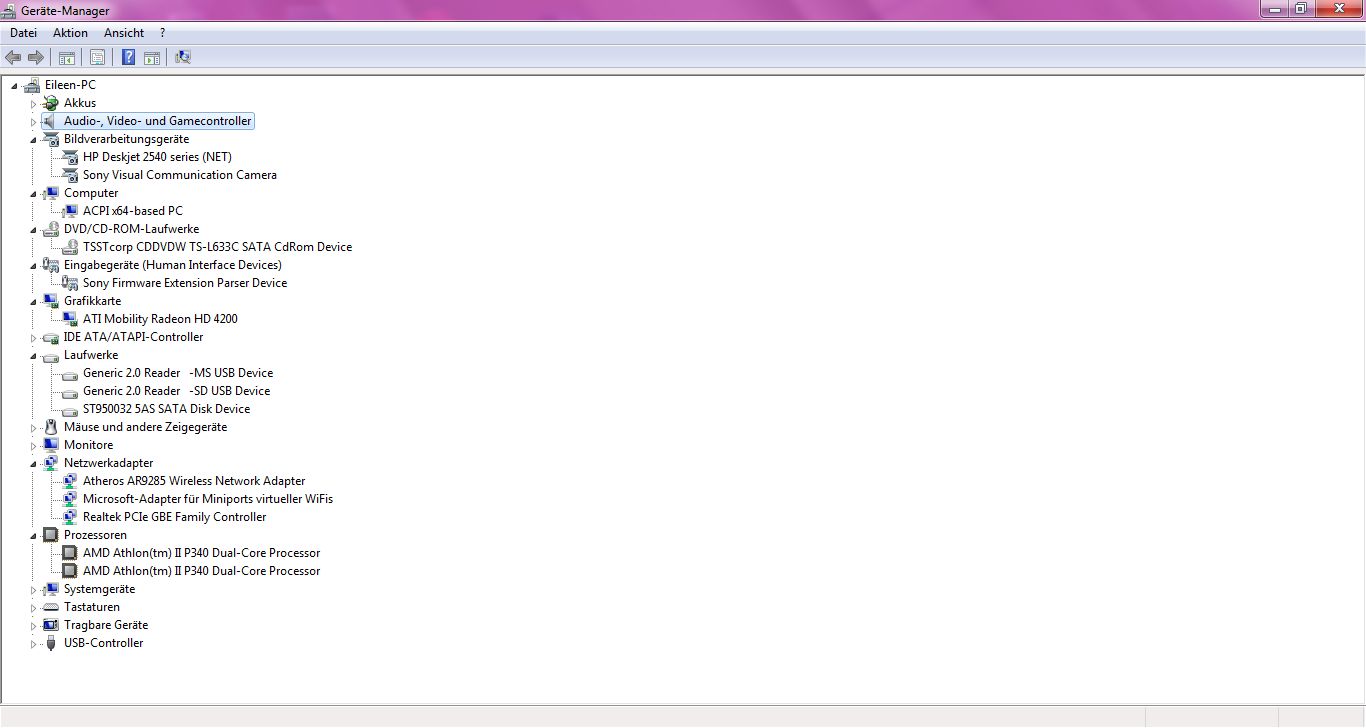Screen dimensions: 1366x728
Task: Click the TSSTcorp CDDVDW drive icon
Action: (x=70, y=247)
